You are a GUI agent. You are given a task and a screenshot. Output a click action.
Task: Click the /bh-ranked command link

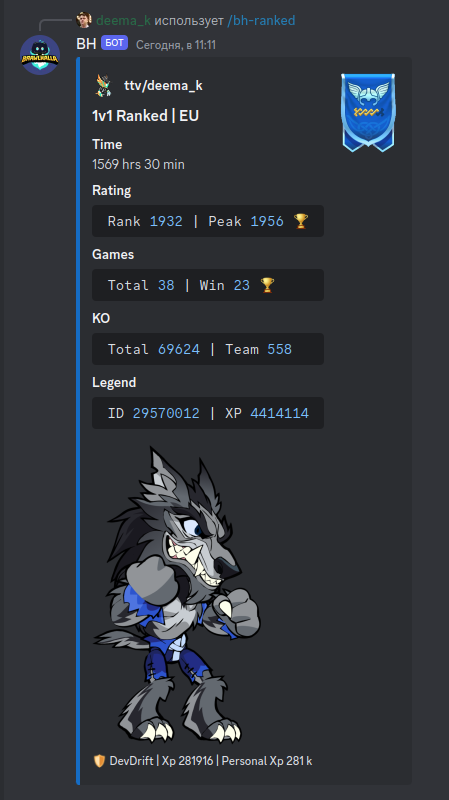pyautogui.click(x=261, y=20)
